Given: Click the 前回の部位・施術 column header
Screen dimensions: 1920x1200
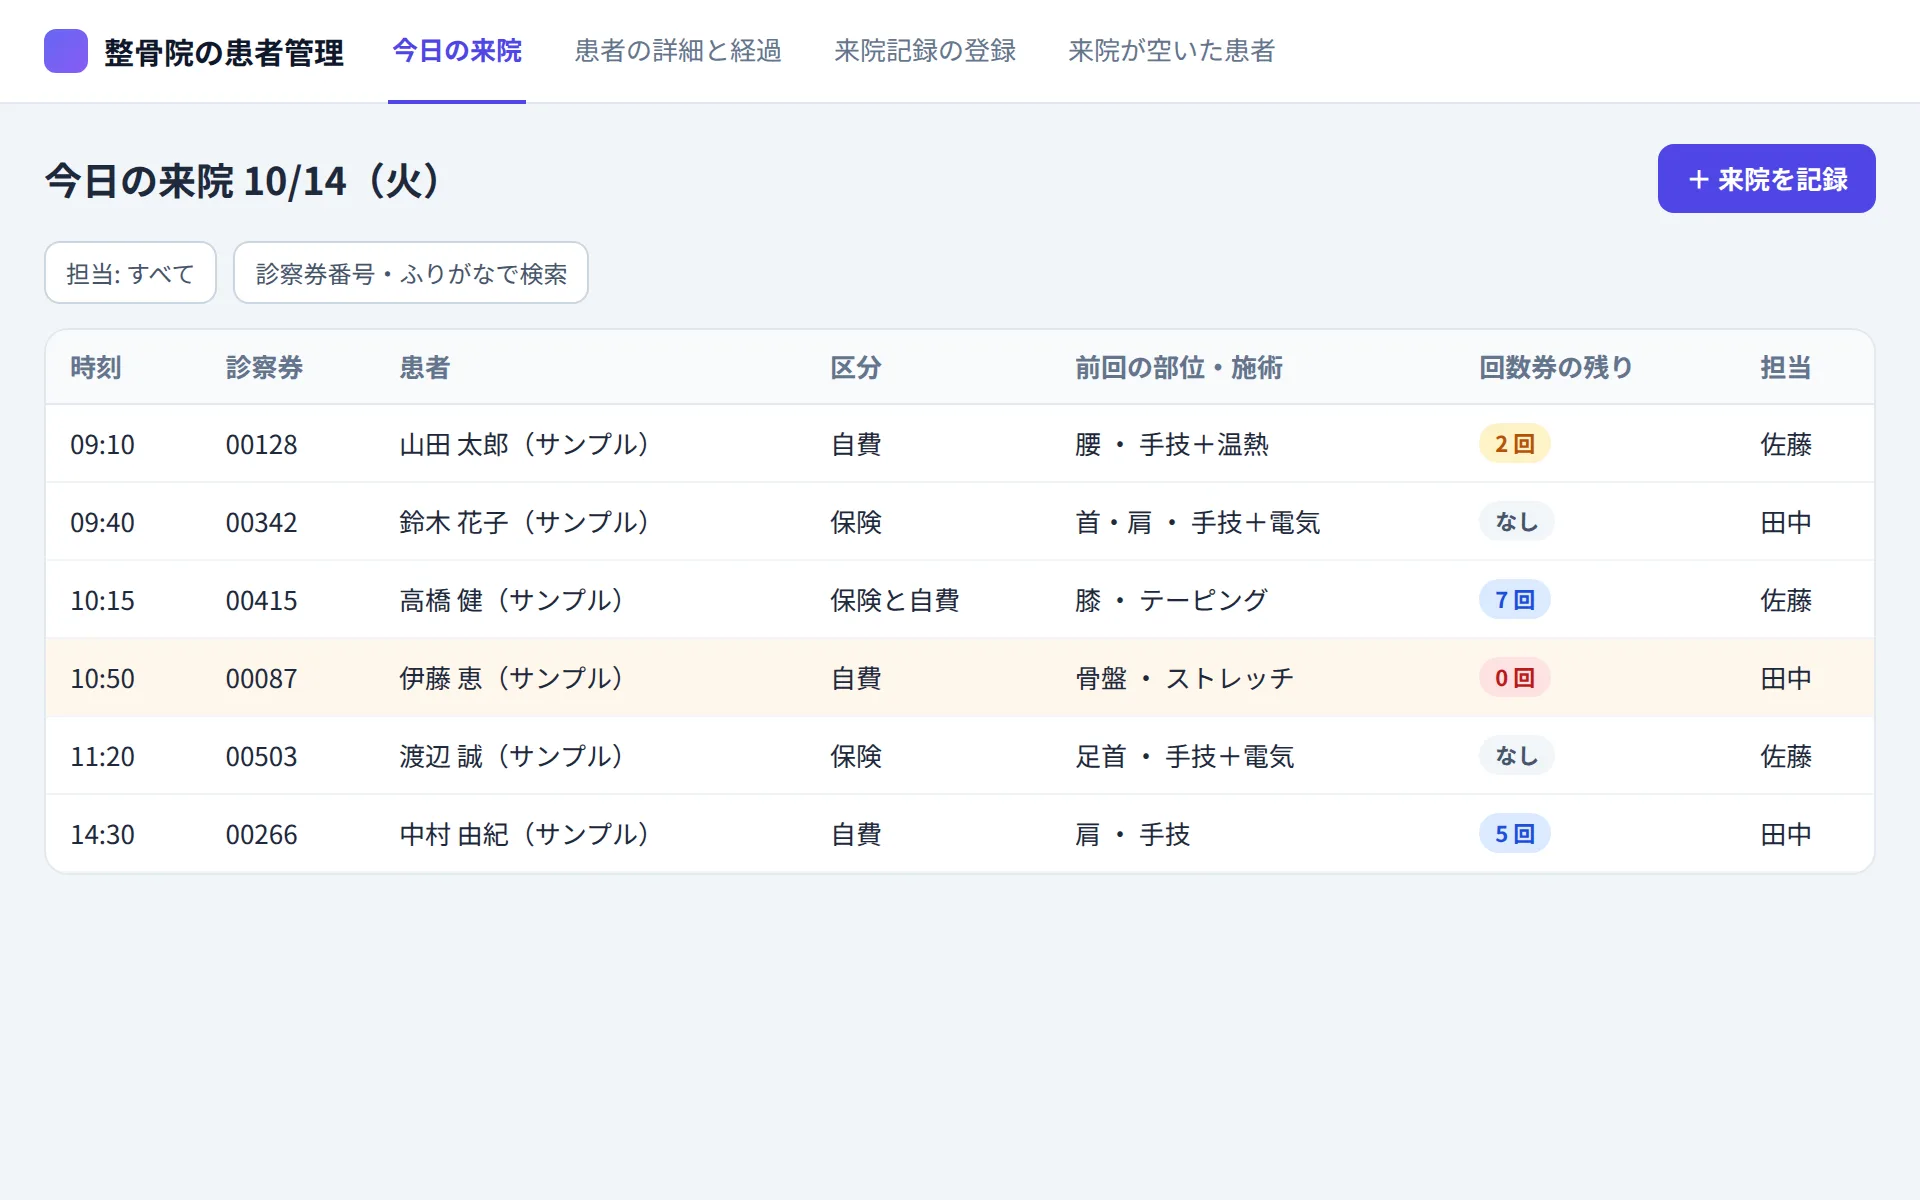Looking at the screenshot, I should 1179,368.
